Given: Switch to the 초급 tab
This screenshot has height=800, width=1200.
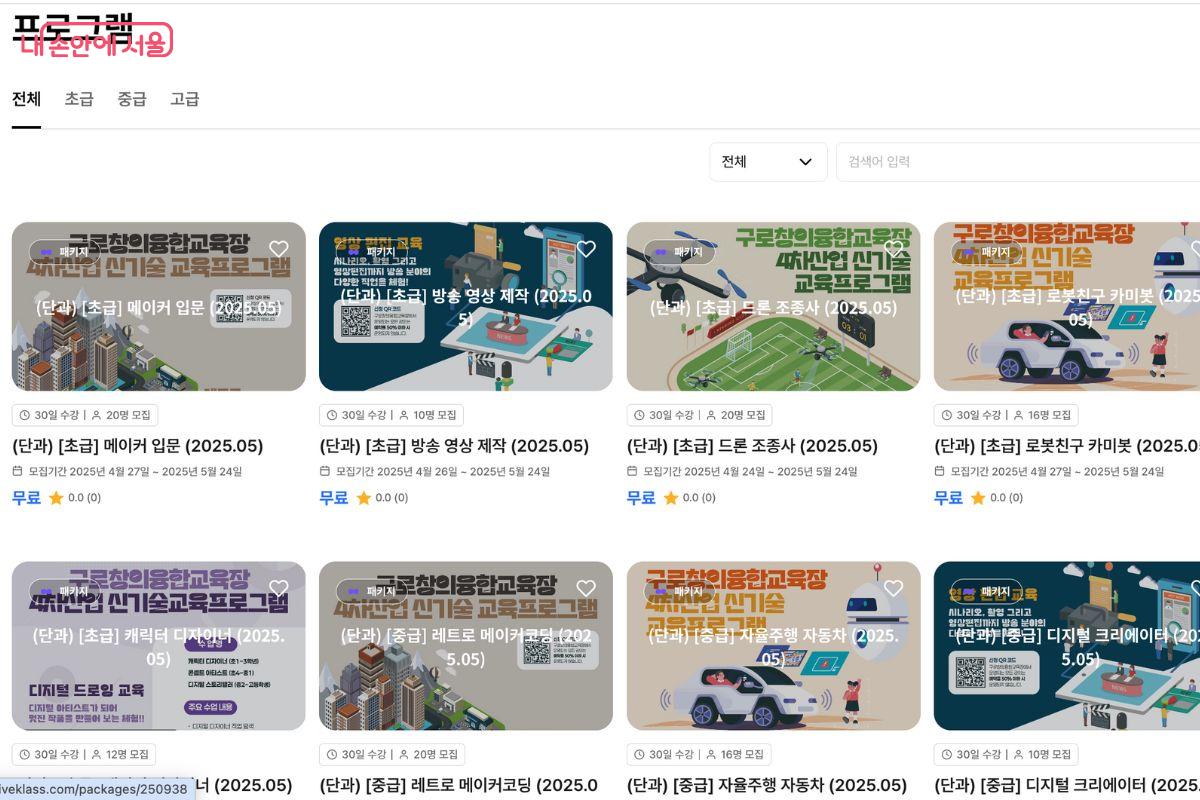Looking at the screenshot, I should point(79,99).
